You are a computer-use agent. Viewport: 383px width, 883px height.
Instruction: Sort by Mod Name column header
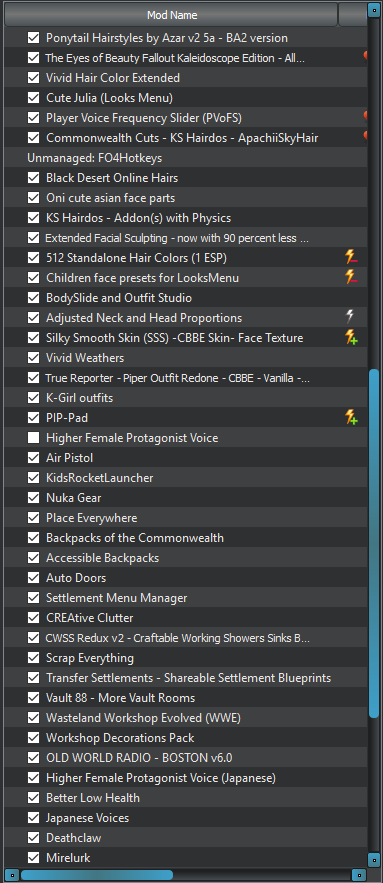tap(171, 15)
